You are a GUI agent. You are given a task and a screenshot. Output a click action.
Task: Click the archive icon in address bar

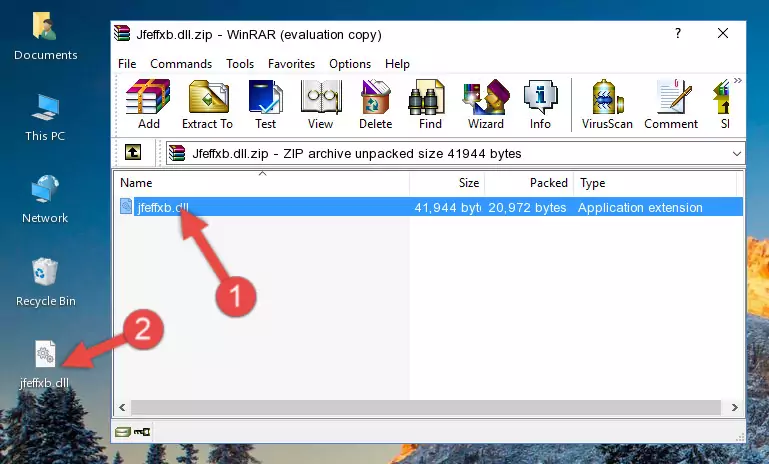177,154
